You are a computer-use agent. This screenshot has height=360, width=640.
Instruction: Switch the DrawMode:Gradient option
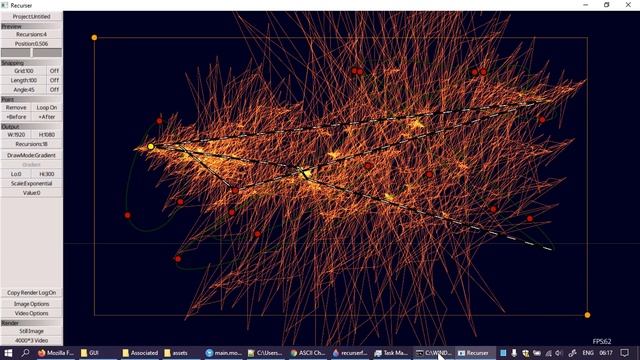[31, 155]
